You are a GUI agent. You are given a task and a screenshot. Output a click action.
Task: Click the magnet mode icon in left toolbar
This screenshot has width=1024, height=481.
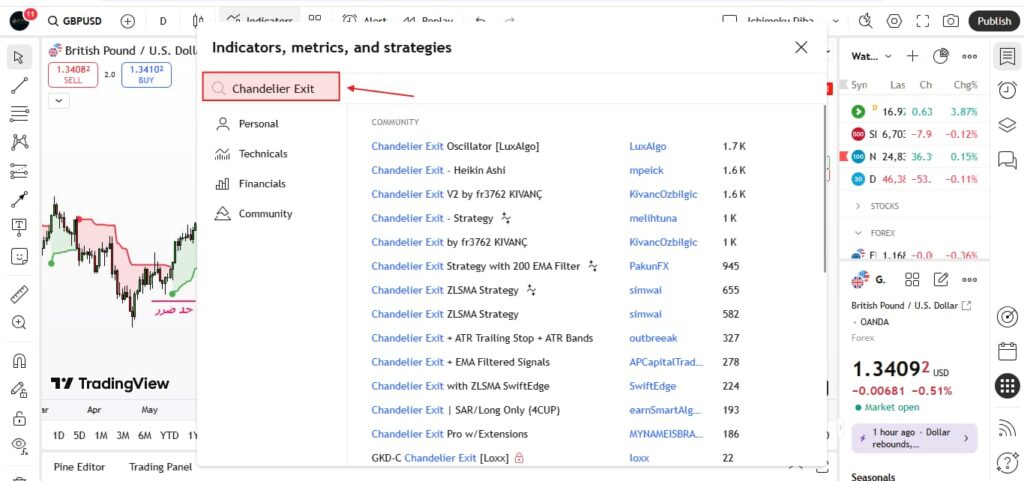click(x=18, y=361)
